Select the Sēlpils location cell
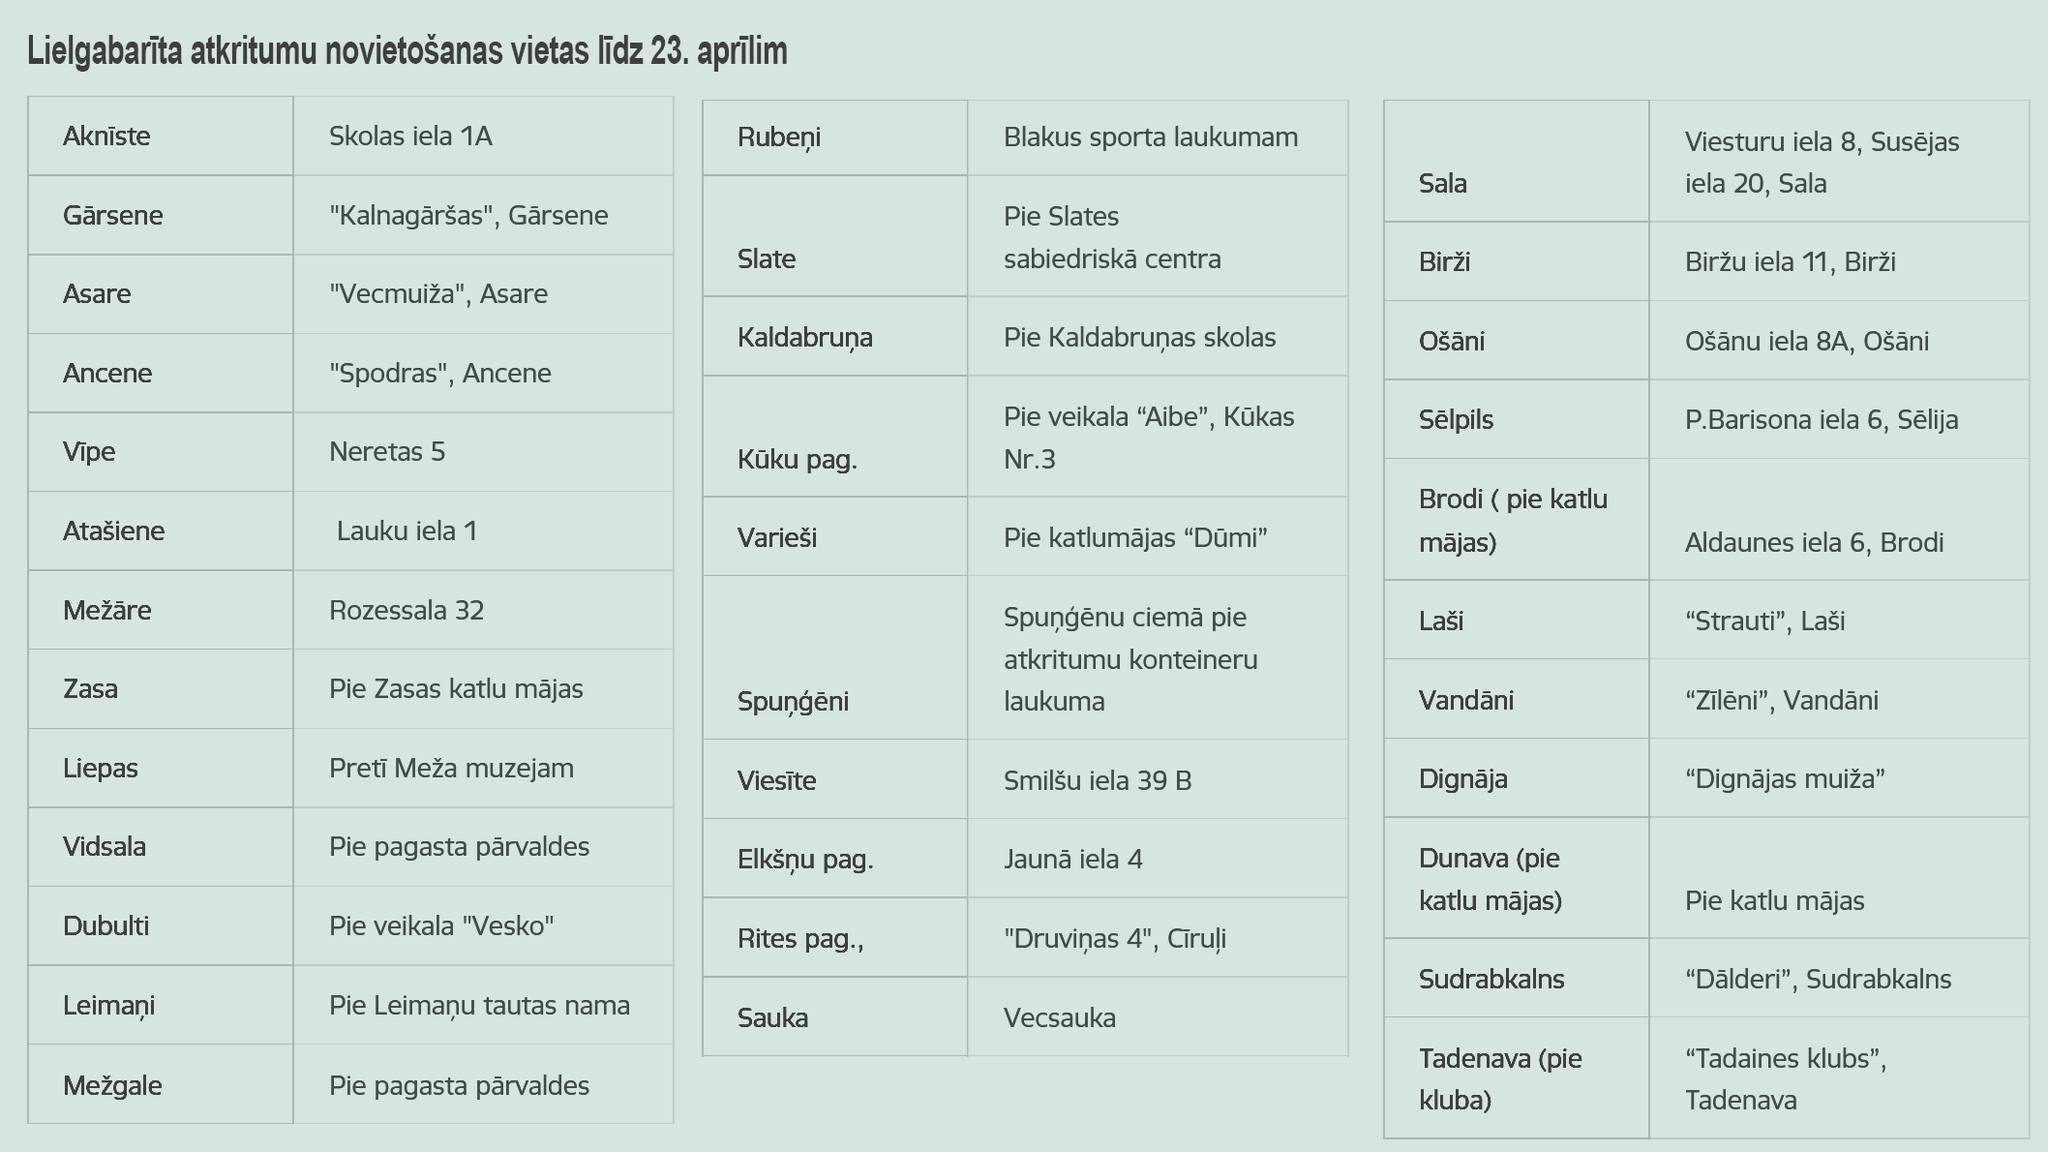Viewport: 2048px width, 1152px height. tap(1516, 419)
